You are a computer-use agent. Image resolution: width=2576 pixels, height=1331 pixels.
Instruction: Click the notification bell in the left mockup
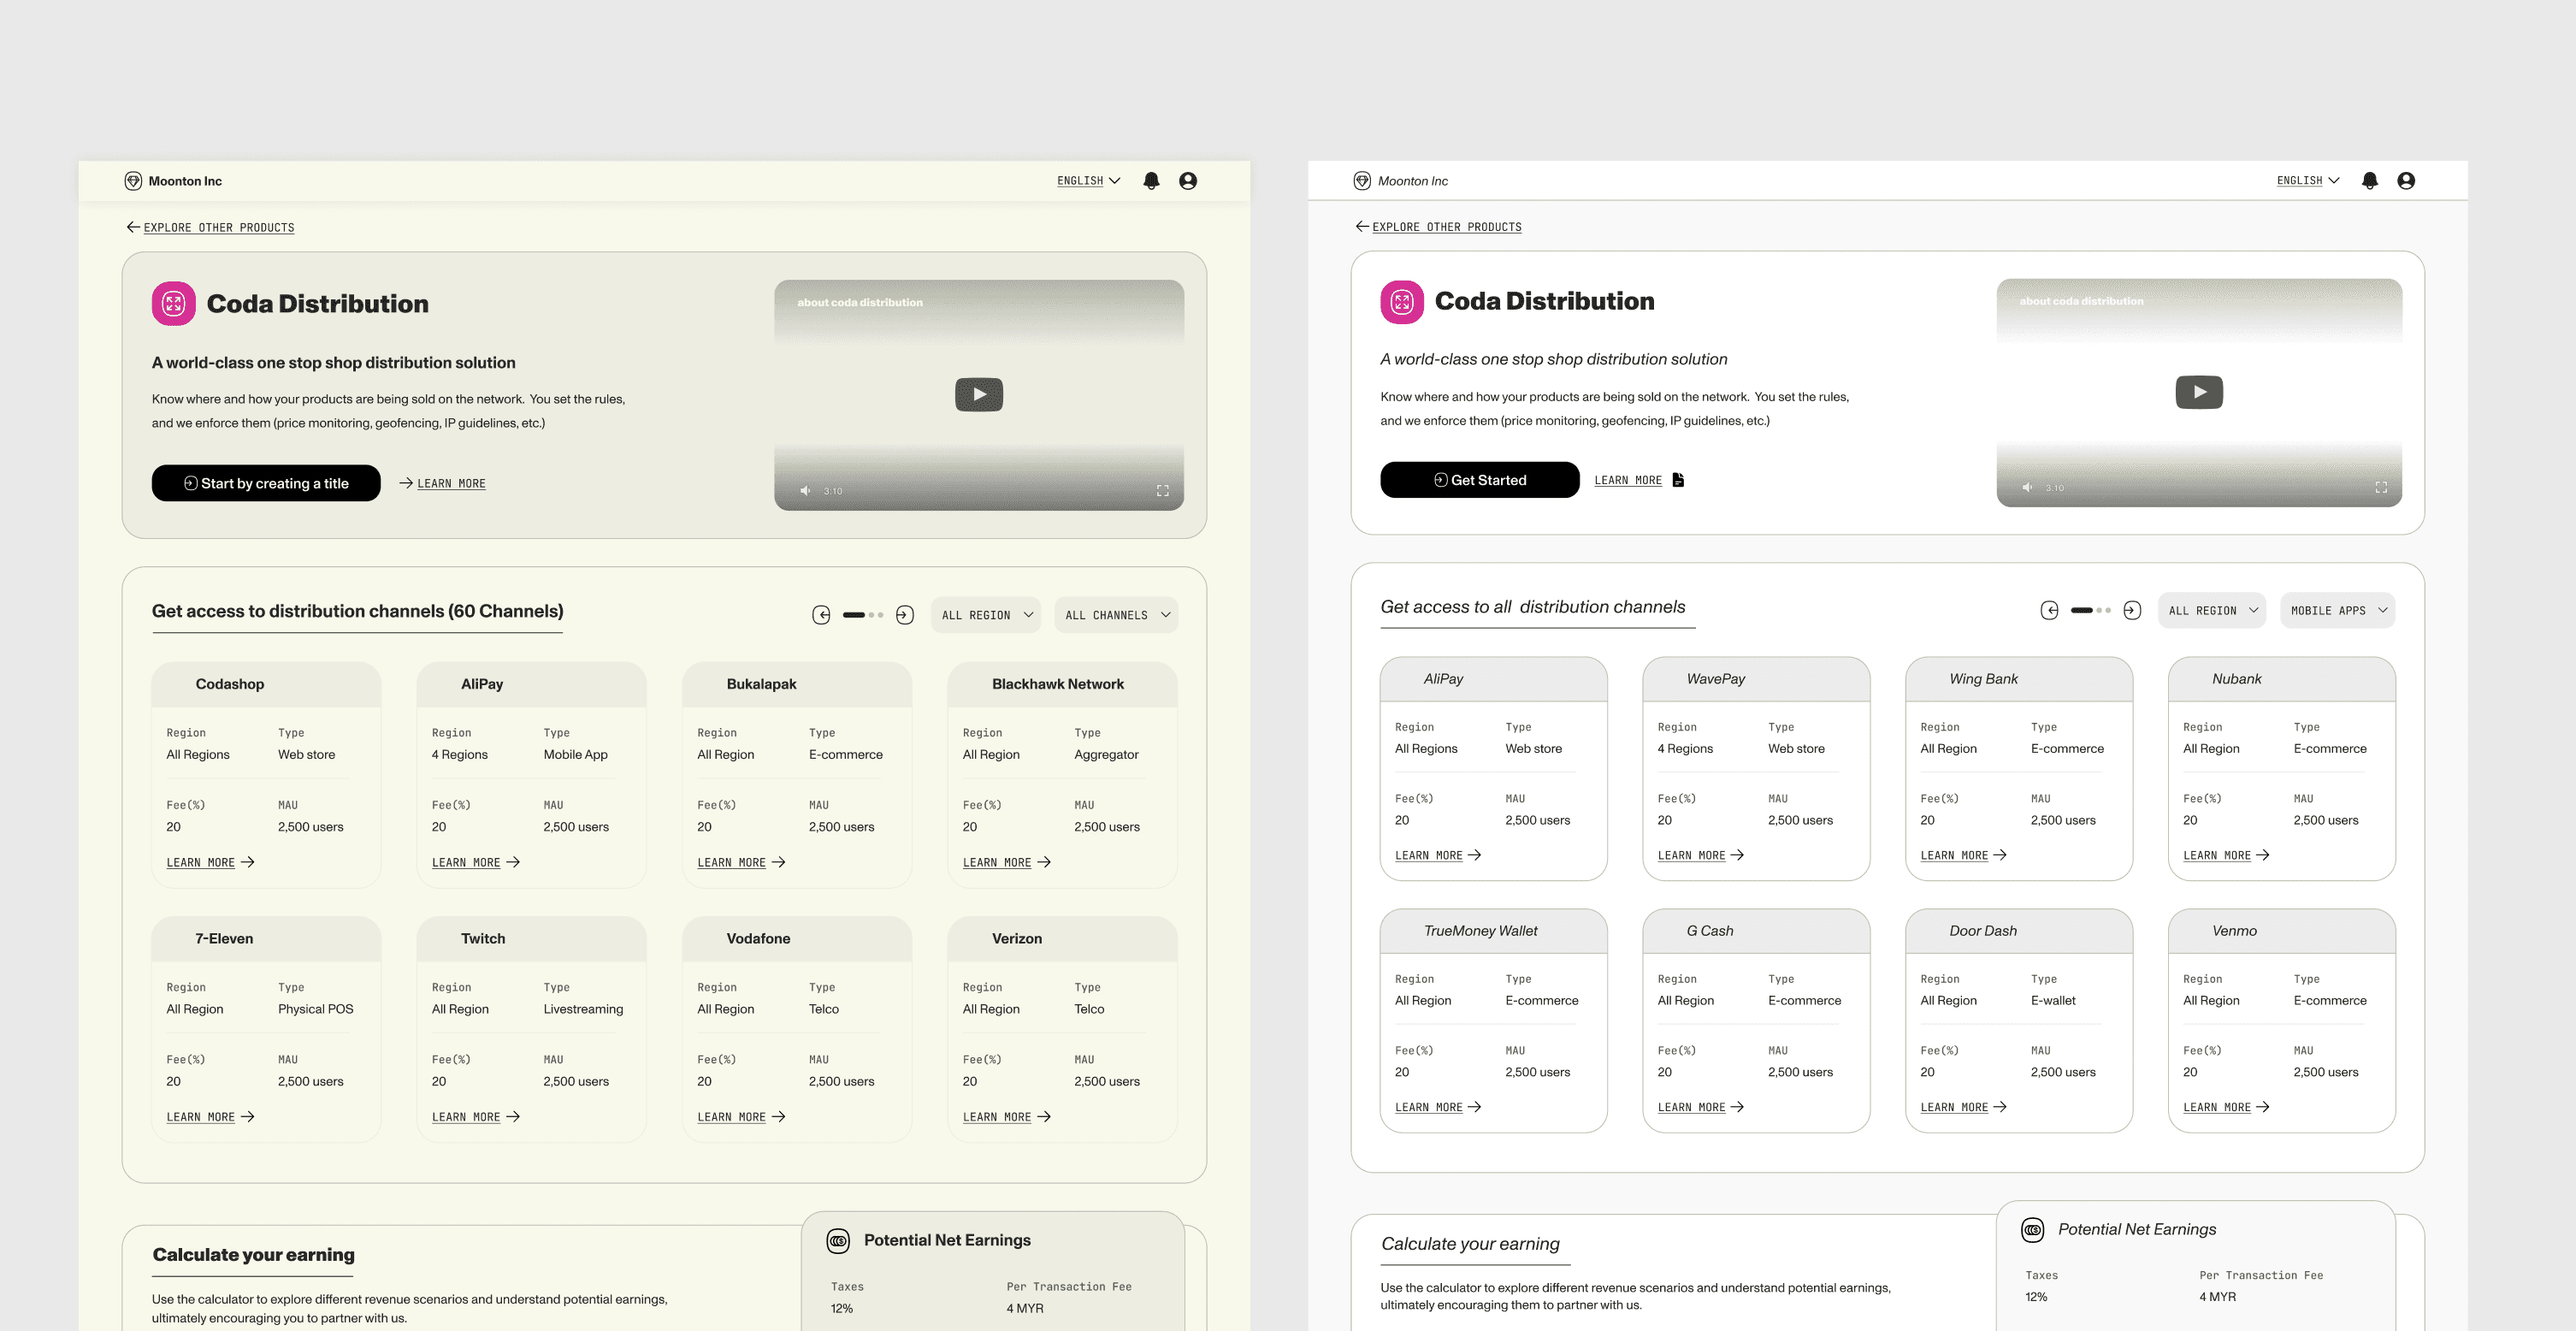click(x=1151, y=181)
